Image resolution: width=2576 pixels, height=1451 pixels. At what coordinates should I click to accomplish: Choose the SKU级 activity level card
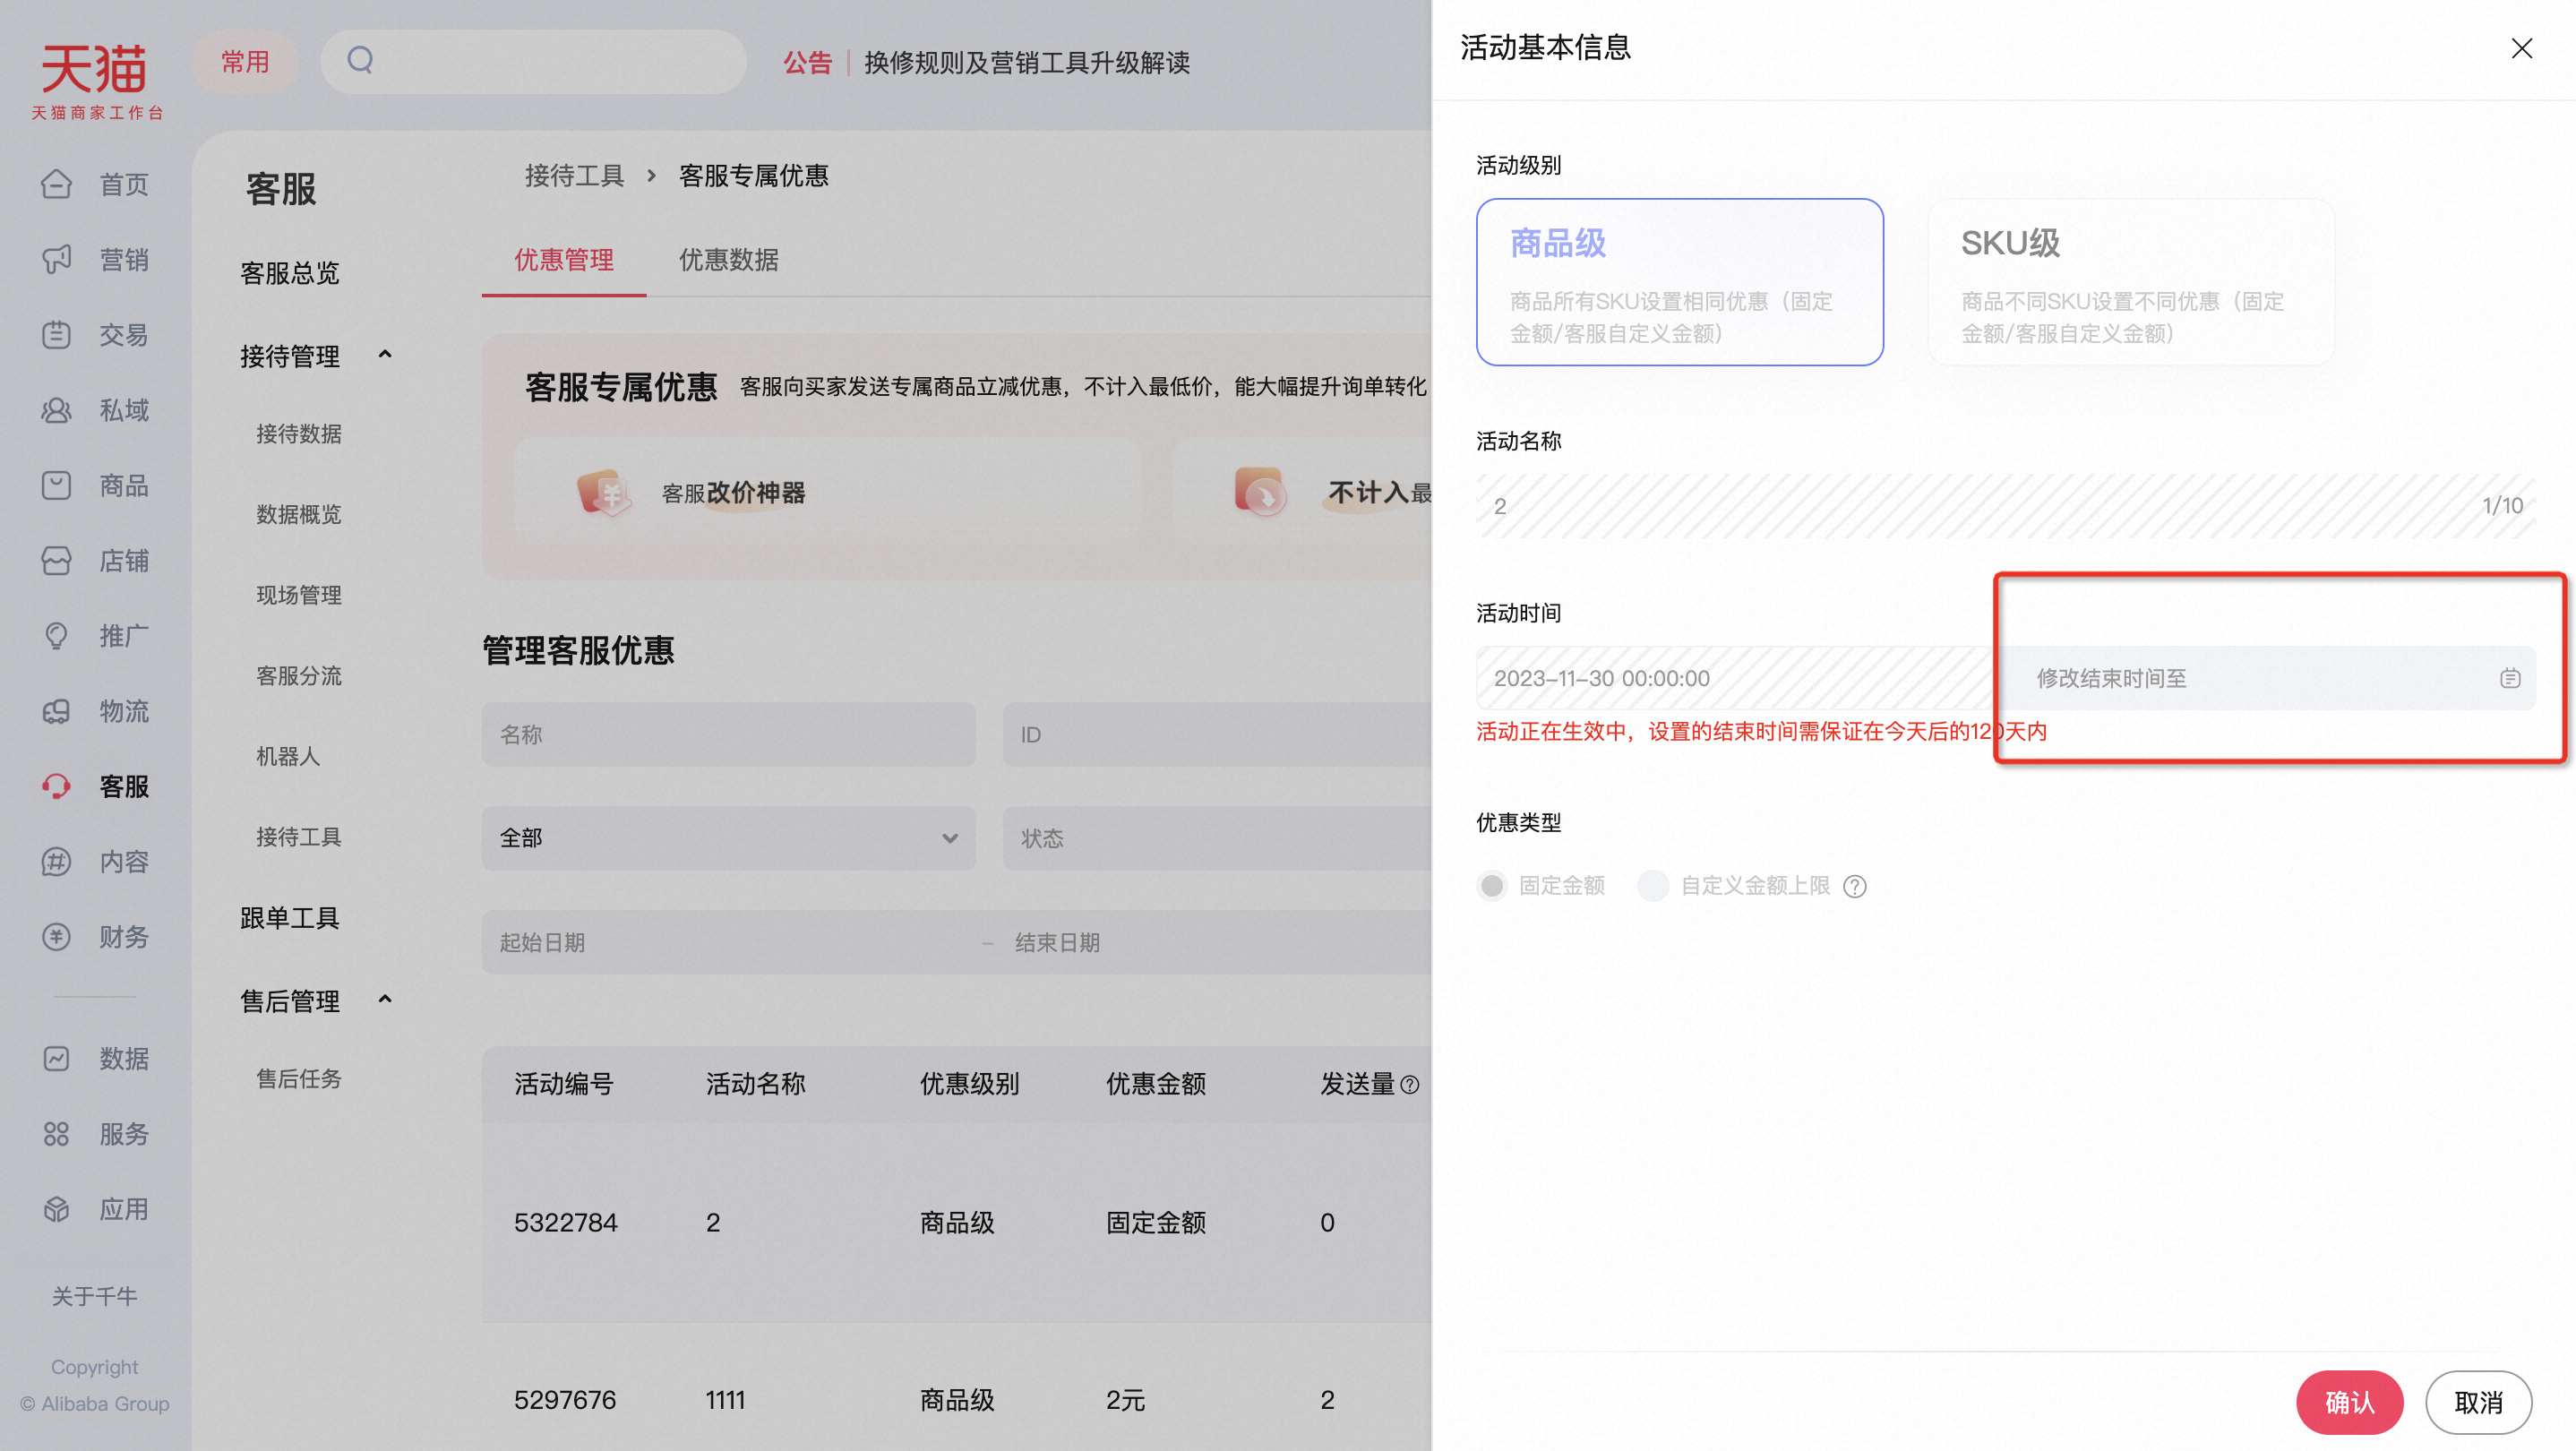tap(2130, 282)
